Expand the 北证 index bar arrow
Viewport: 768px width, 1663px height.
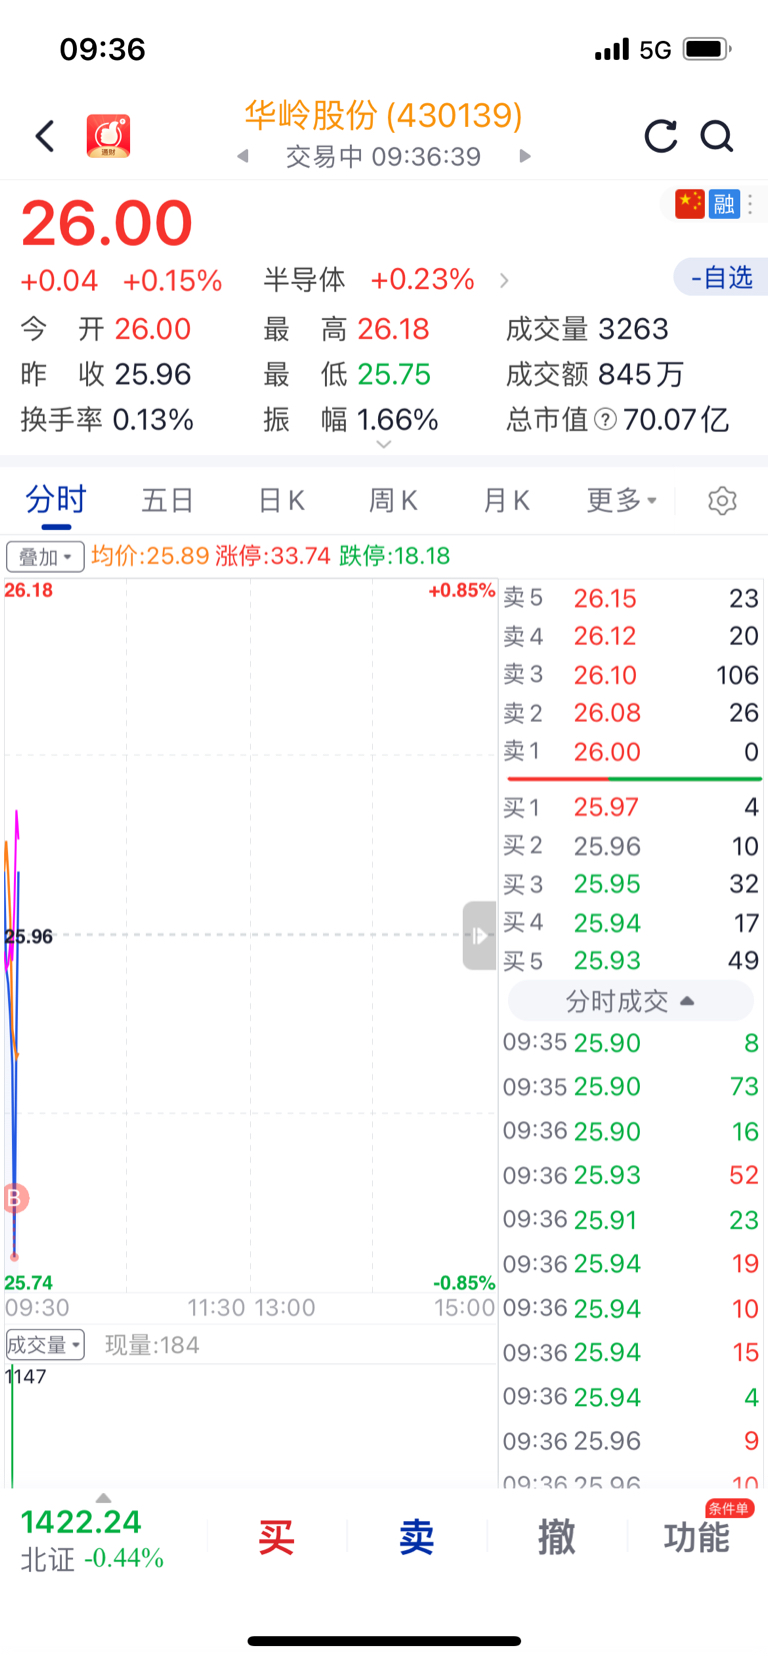pyautogui.click(x=103, y=1498)
